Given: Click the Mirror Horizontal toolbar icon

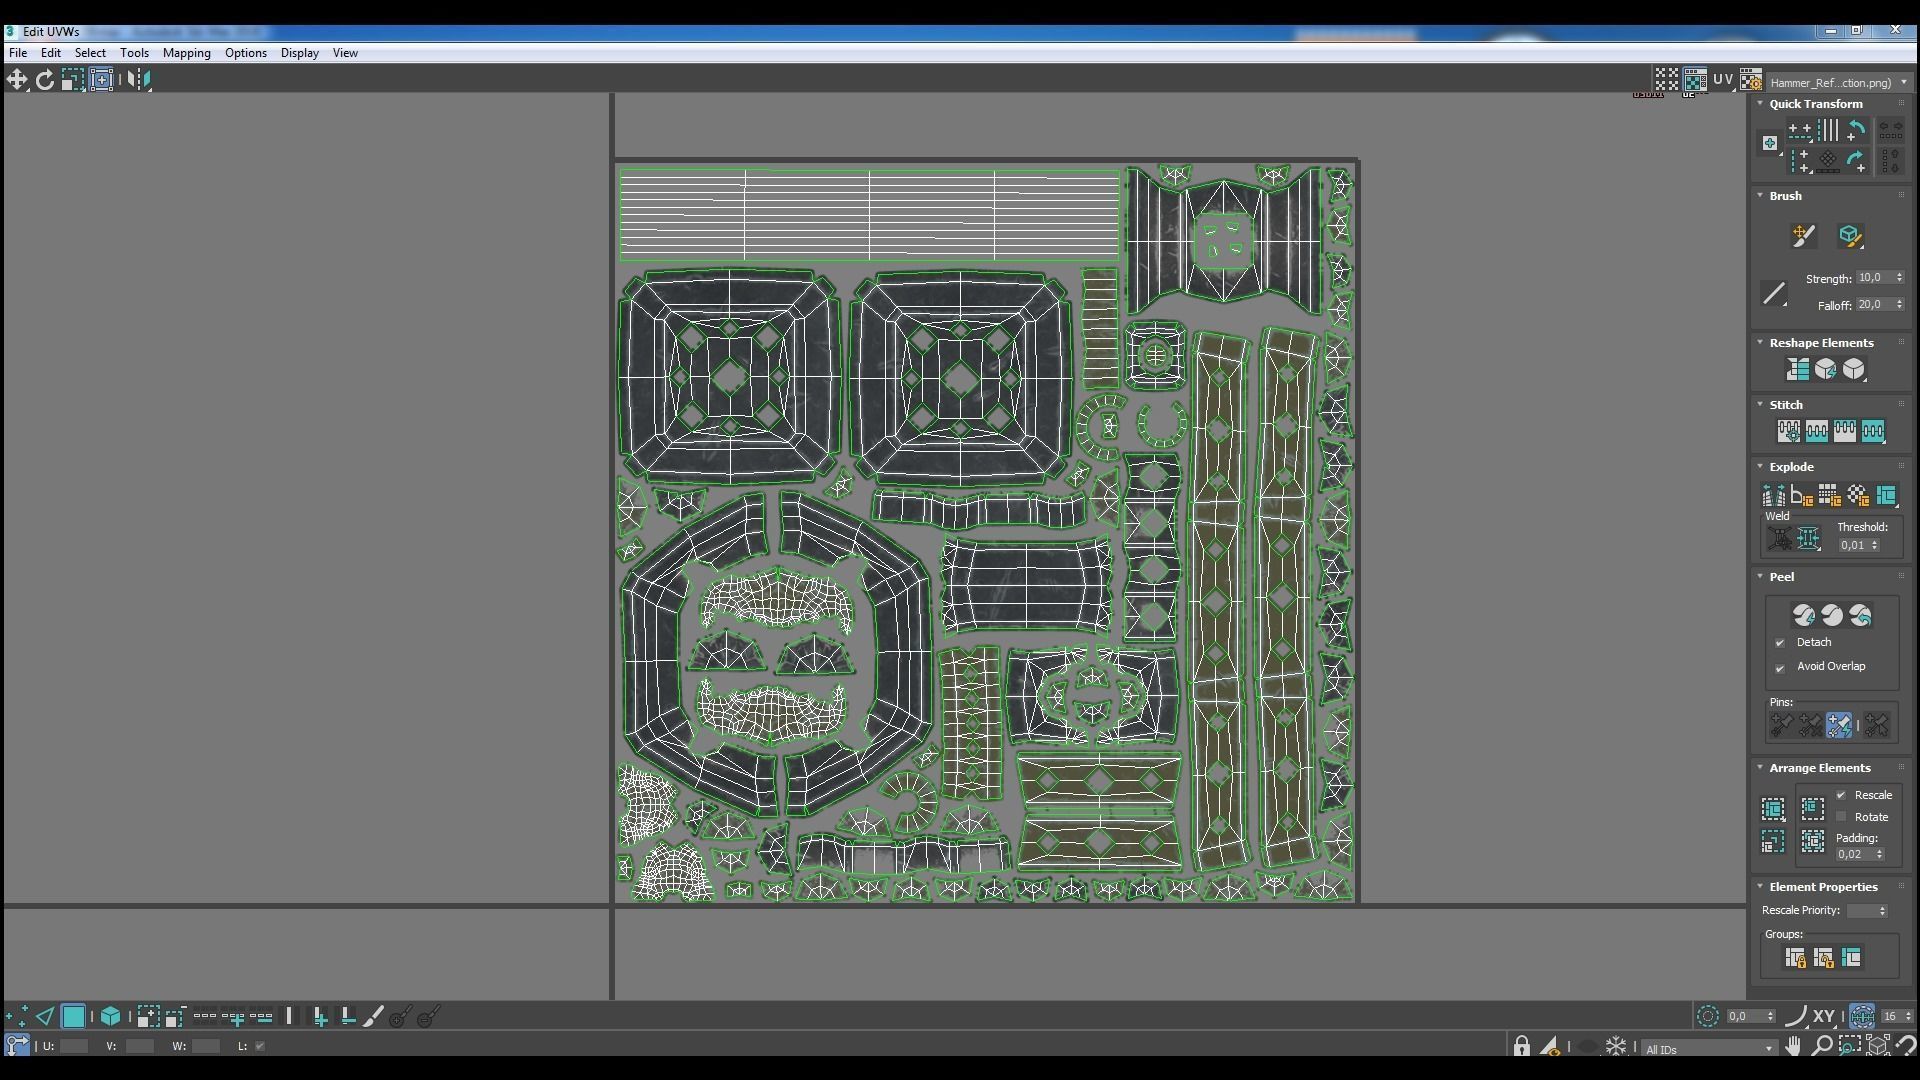Looking at the screenshot, I should pyautogui.click(x=139, y=80).
